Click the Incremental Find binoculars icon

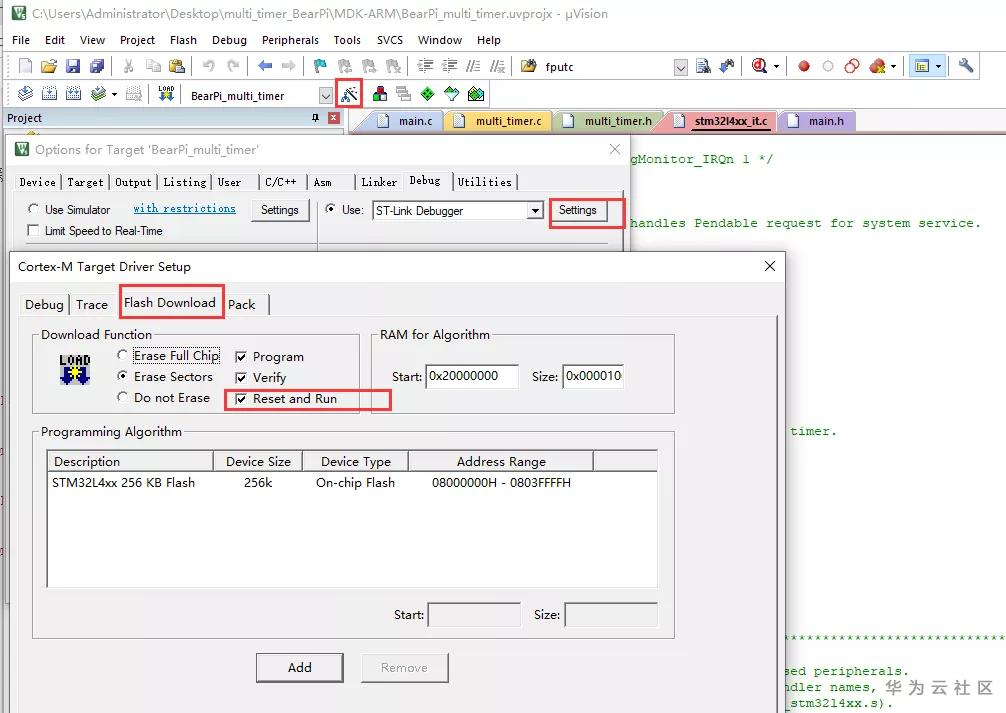click(727, 65)
